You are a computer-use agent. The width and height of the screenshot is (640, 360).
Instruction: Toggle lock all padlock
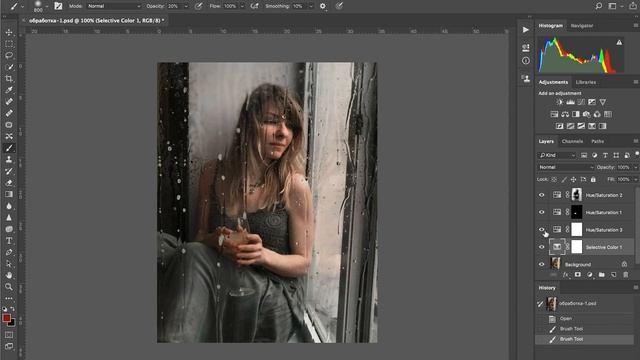(593, 180)
